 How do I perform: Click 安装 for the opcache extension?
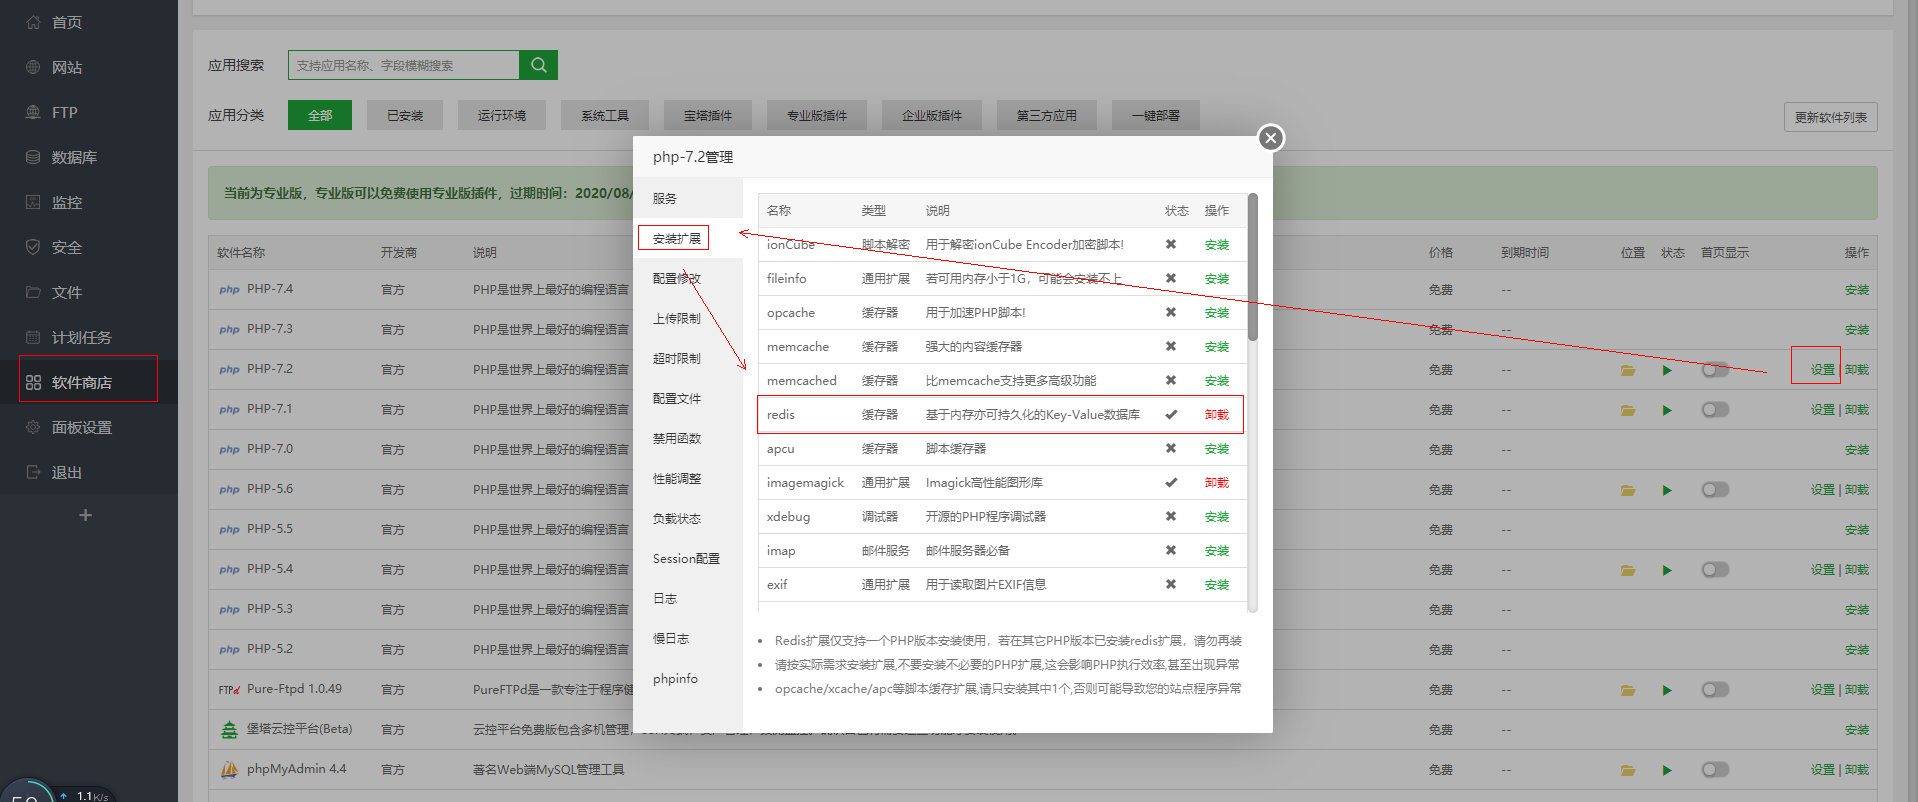[1216, 313]
